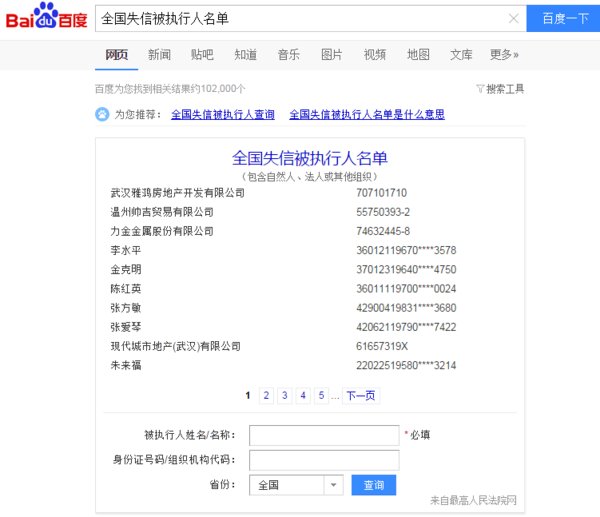This screenshot has width=600, height=517.
Task: Open the 全国失信被执行人查询 suggestion link
Action: pos(223,114)
